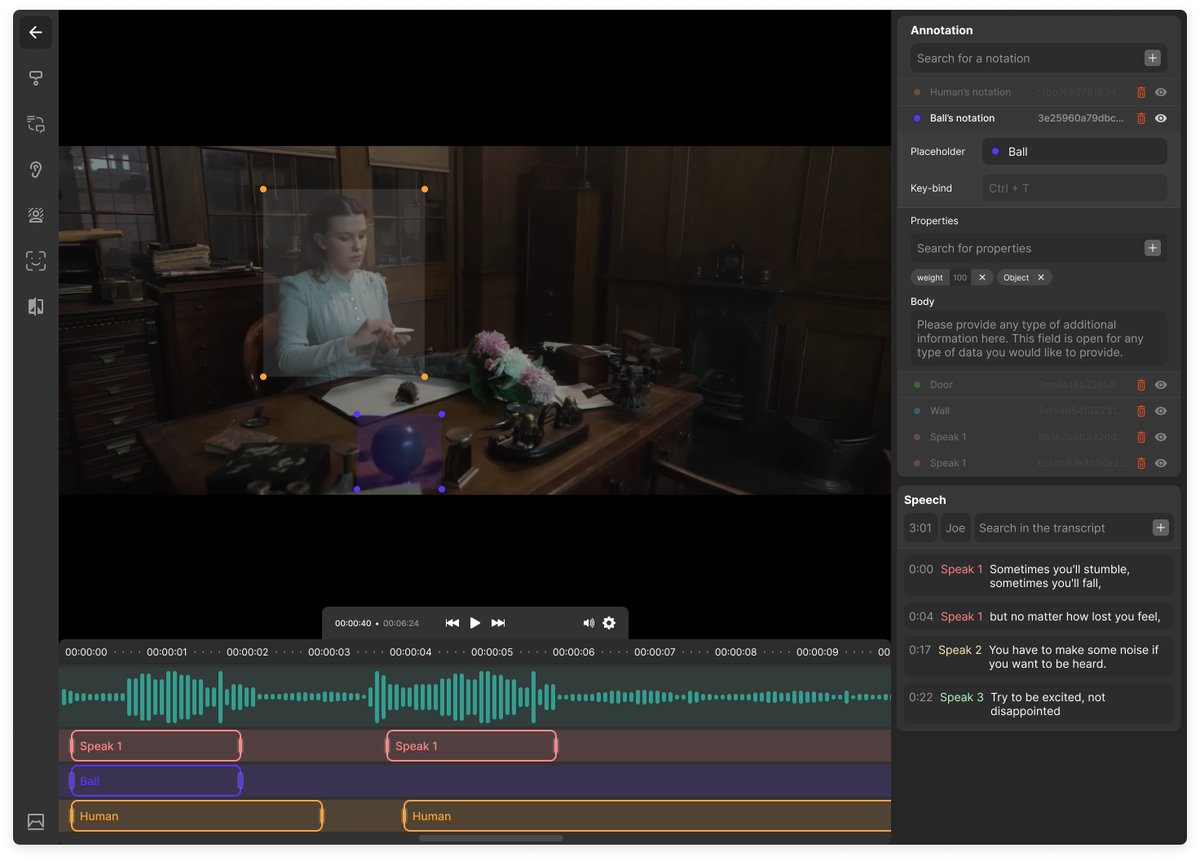The height and width of the screenshot is (861, 1200).
Task: Go back using the arrow icon
Action: tap(36, 32)
